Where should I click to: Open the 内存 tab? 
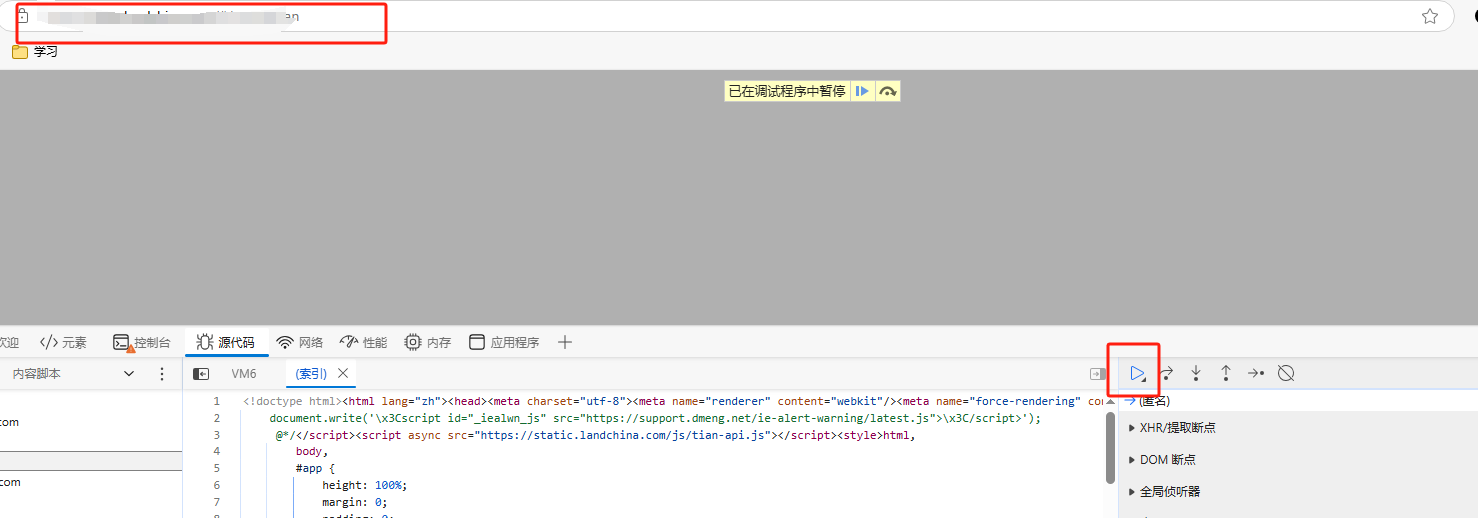(x=428, y=342)
